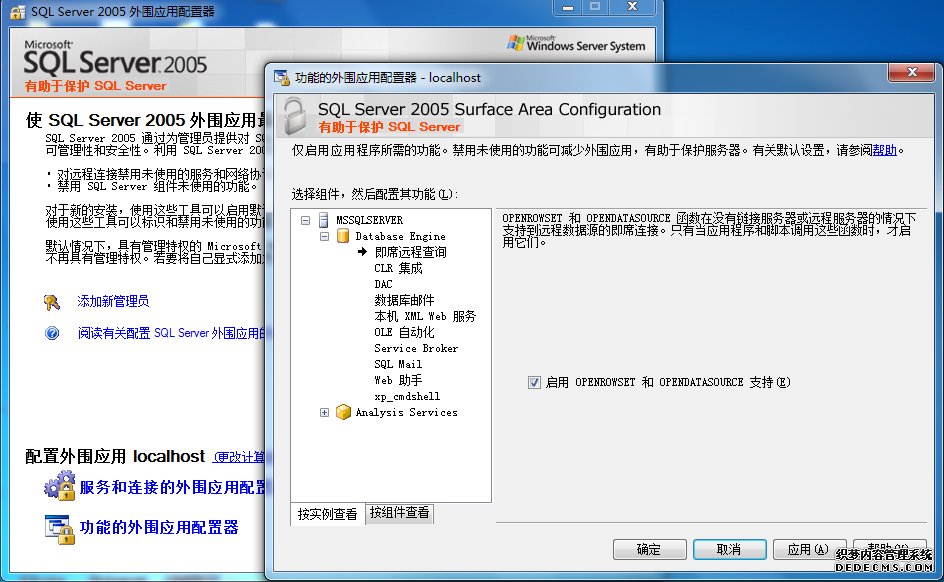Switch to the 按实例查看 tab
The width and height of the screenshot is (944, 582).
tap(327, 514)
